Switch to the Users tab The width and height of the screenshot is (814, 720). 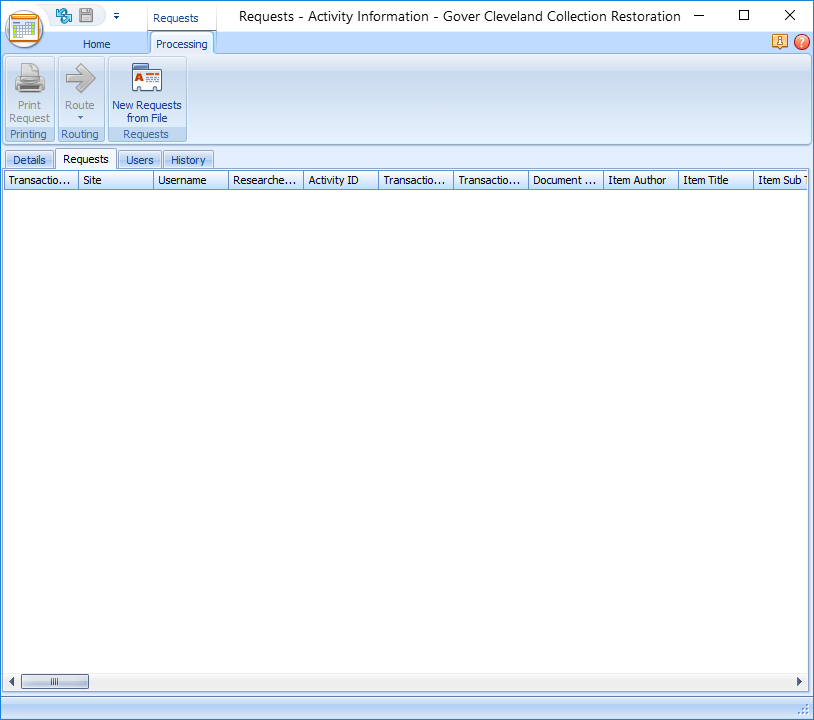(x=139, y=159)
